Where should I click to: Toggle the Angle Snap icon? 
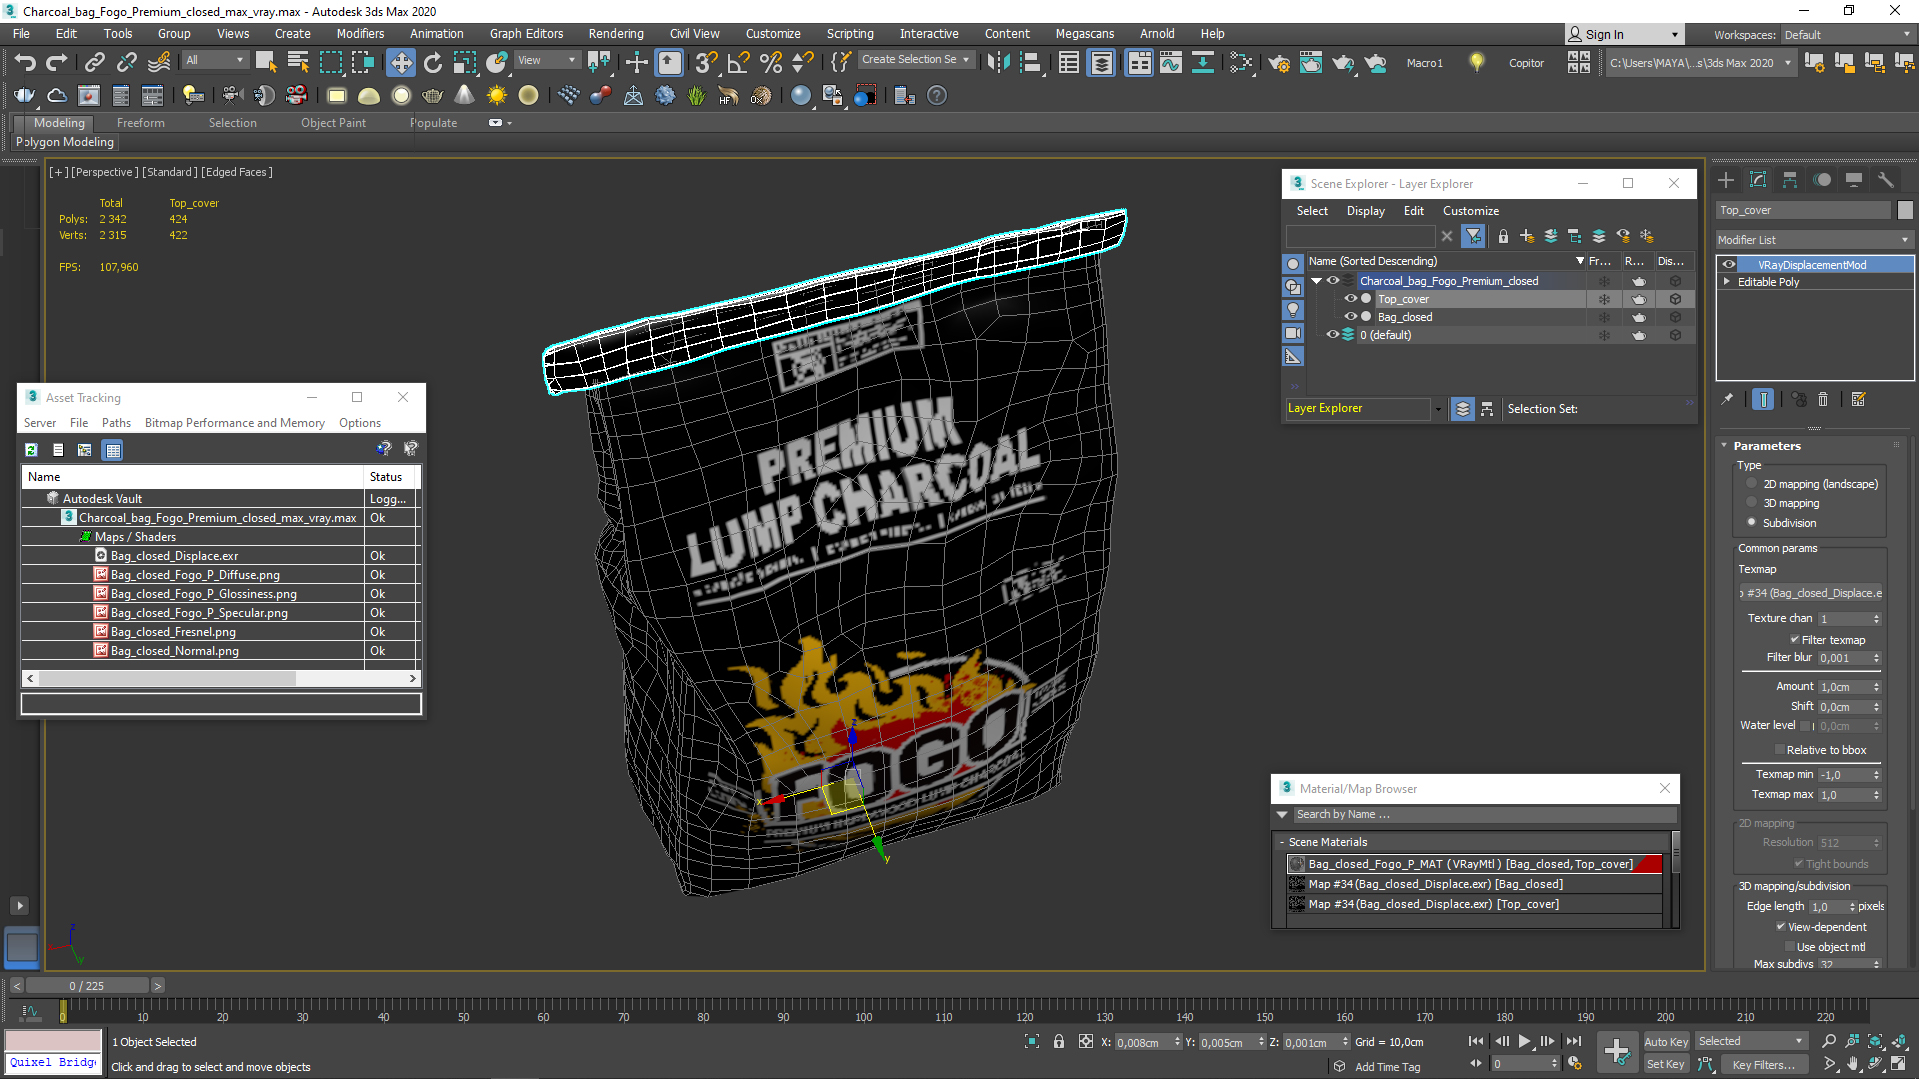pos(738,63)
